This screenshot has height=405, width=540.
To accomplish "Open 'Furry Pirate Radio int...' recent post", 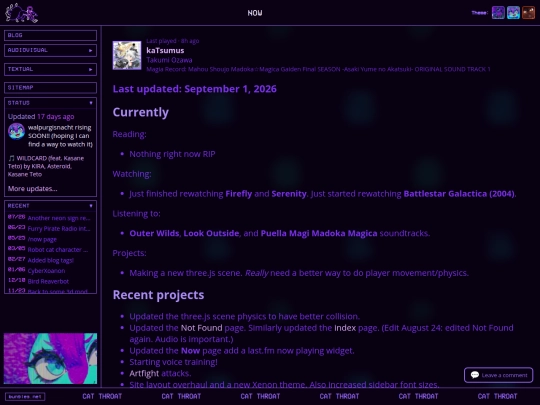I will click(x=59, y=228).
